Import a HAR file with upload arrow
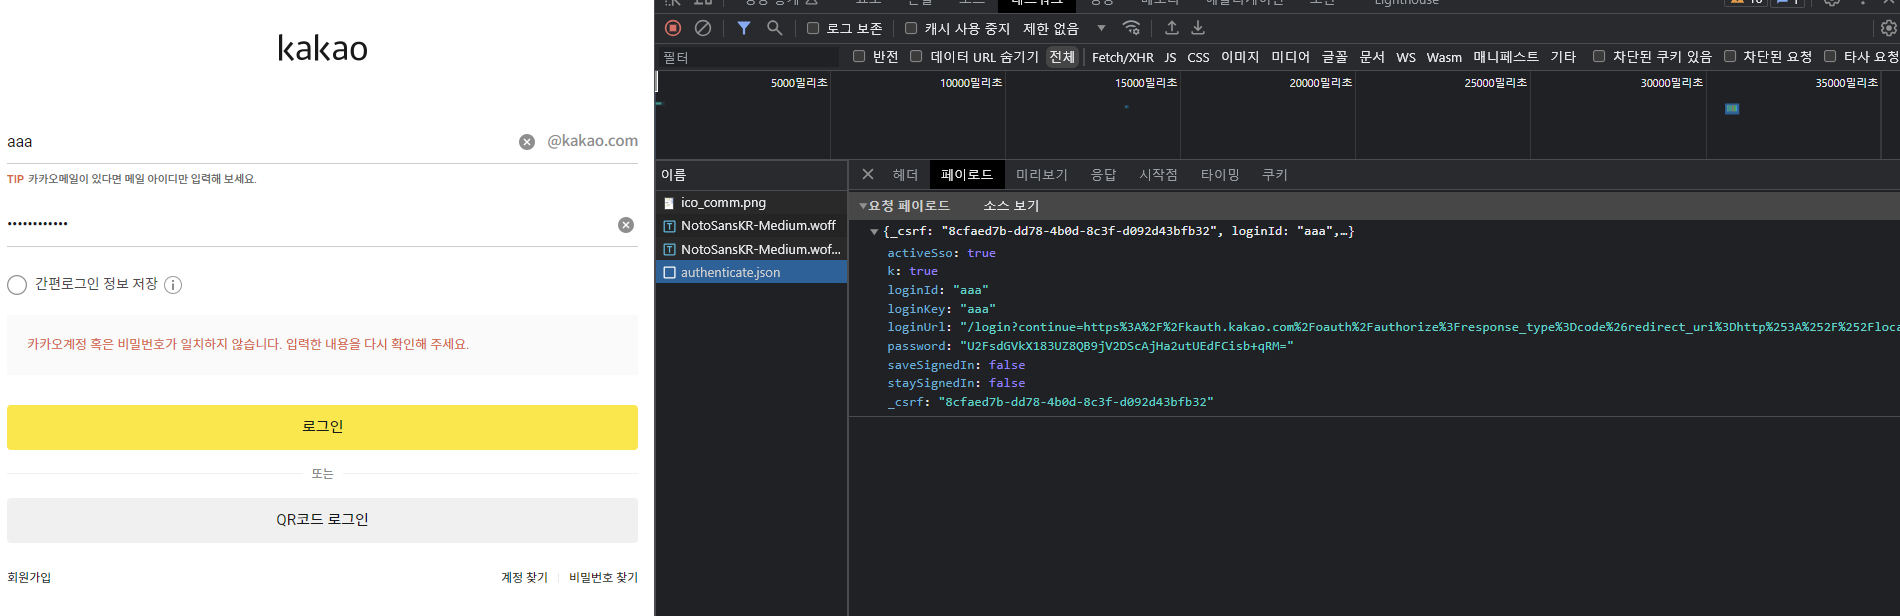1900x616 pixels. pyautogui.click(x=1172, y=28)
